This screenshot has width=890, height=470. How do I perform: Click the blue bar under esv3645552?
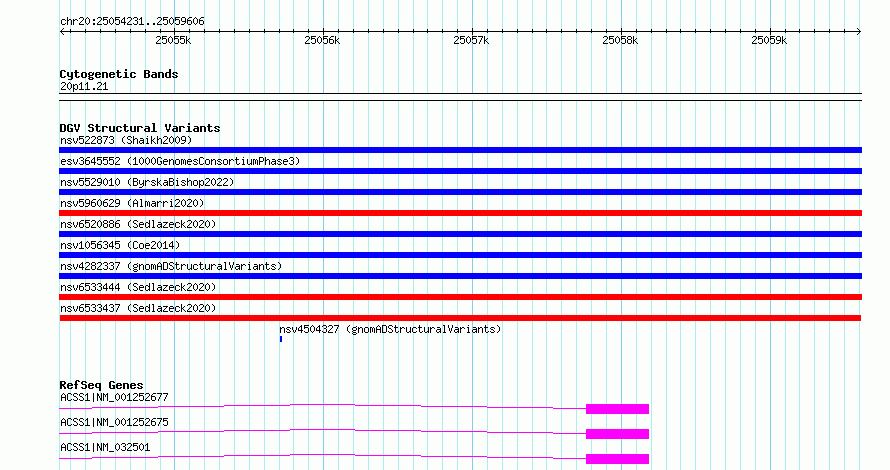point(460,171)
